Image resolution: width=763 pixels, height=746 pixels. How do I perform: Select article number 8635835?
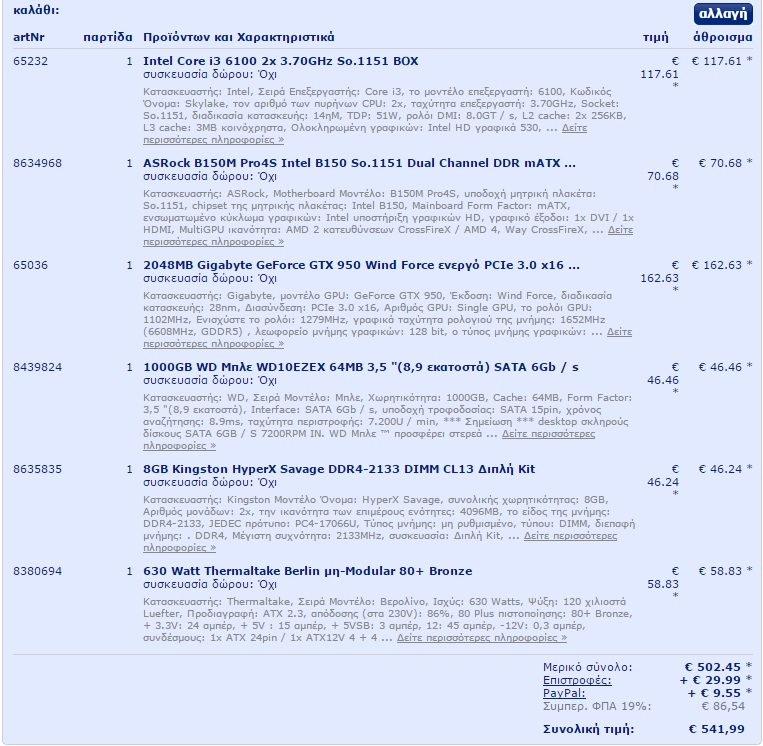pos(37,469)
